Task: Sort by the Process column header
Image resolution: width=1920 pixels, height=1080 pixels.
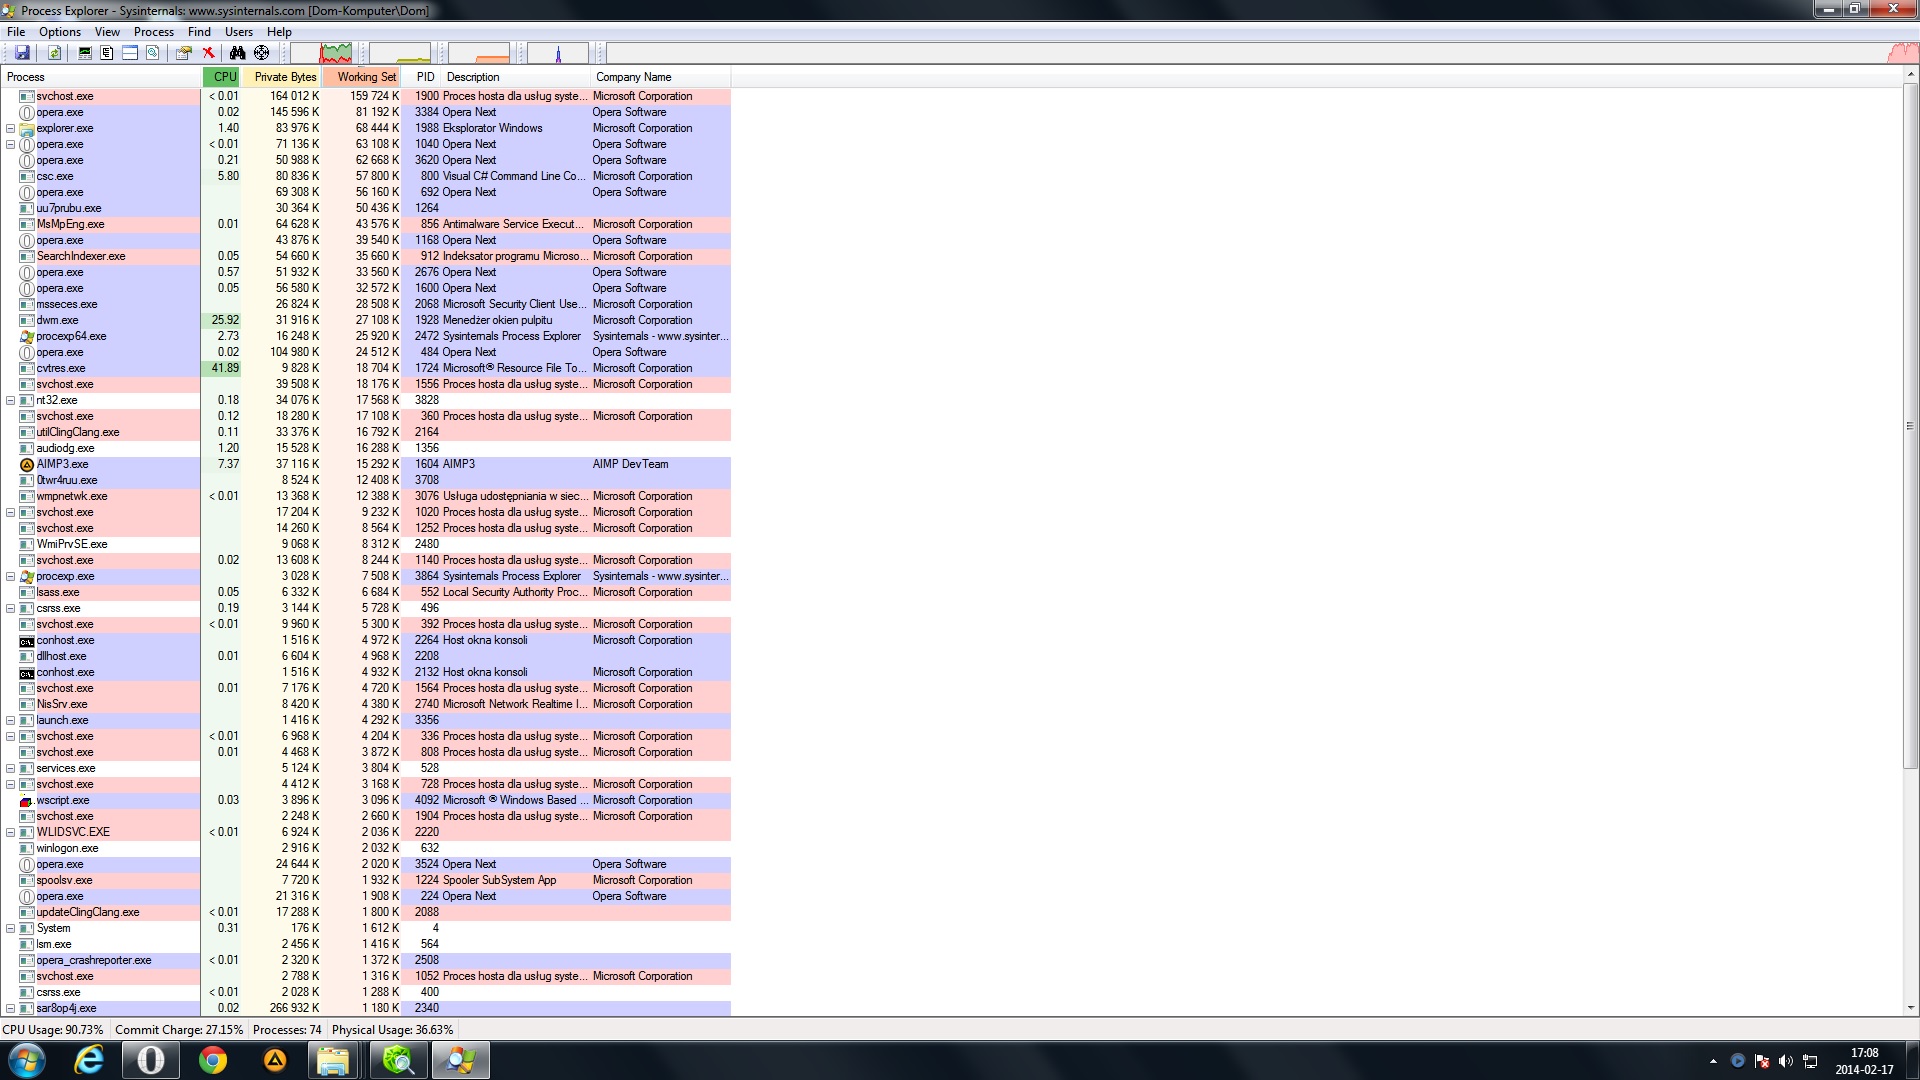Action: (x=101, y=77)
